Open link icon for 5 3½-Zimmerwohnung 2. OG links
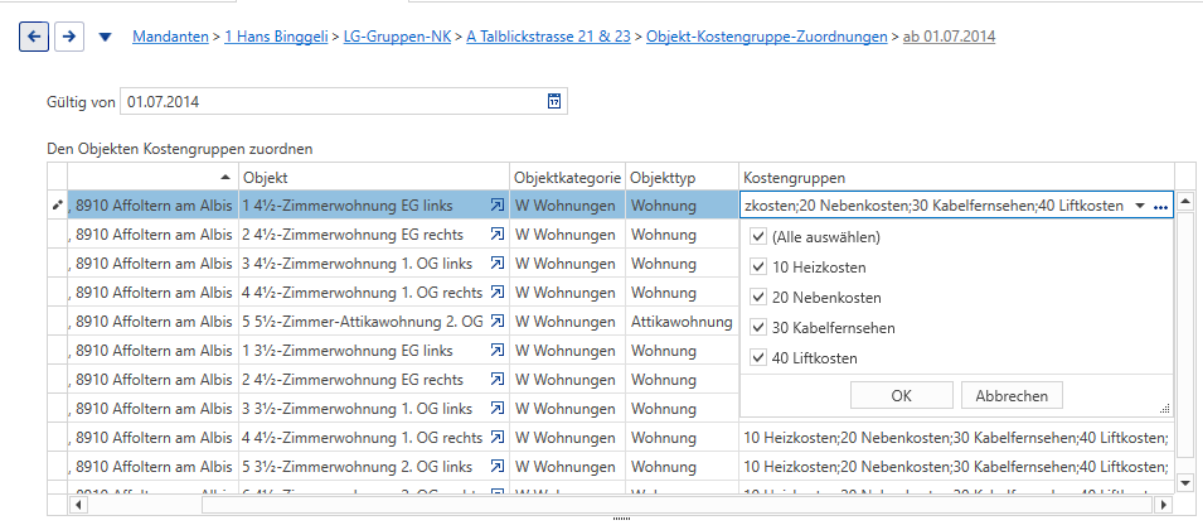Viewport: 1203px width, 530px height. pos(497,467)
